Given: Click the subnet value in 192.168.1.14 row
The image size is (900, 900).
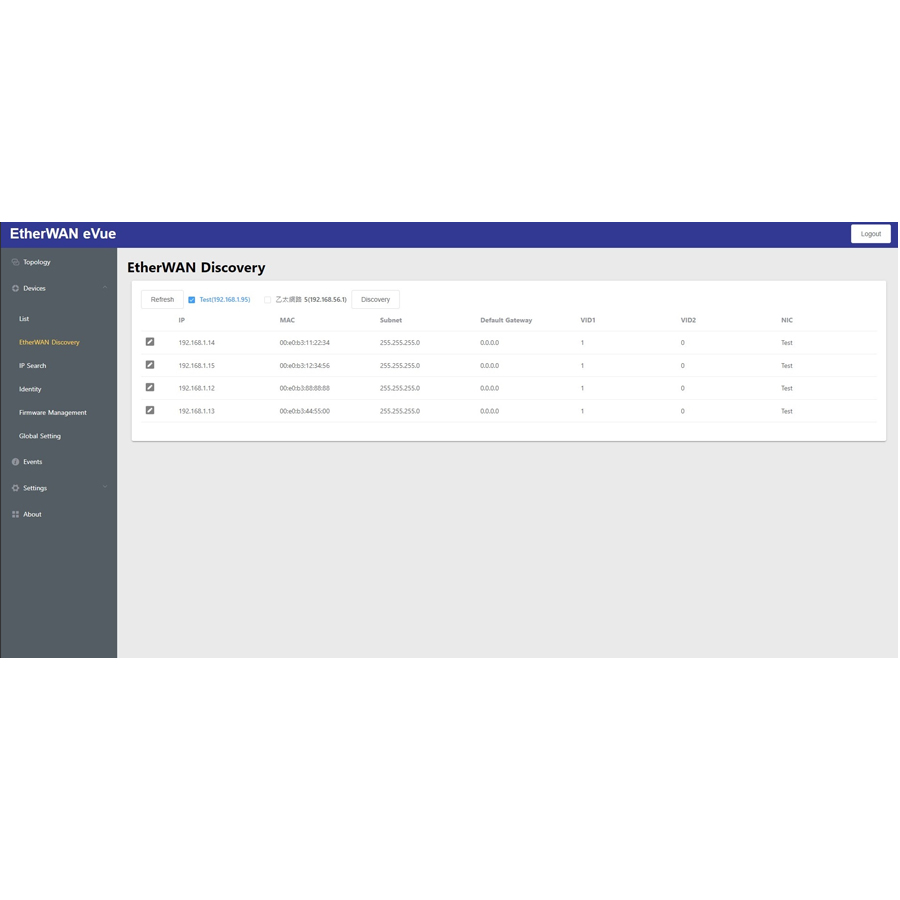Looking at the screenshot, I should pyautogui.click(x=400, y=343).
